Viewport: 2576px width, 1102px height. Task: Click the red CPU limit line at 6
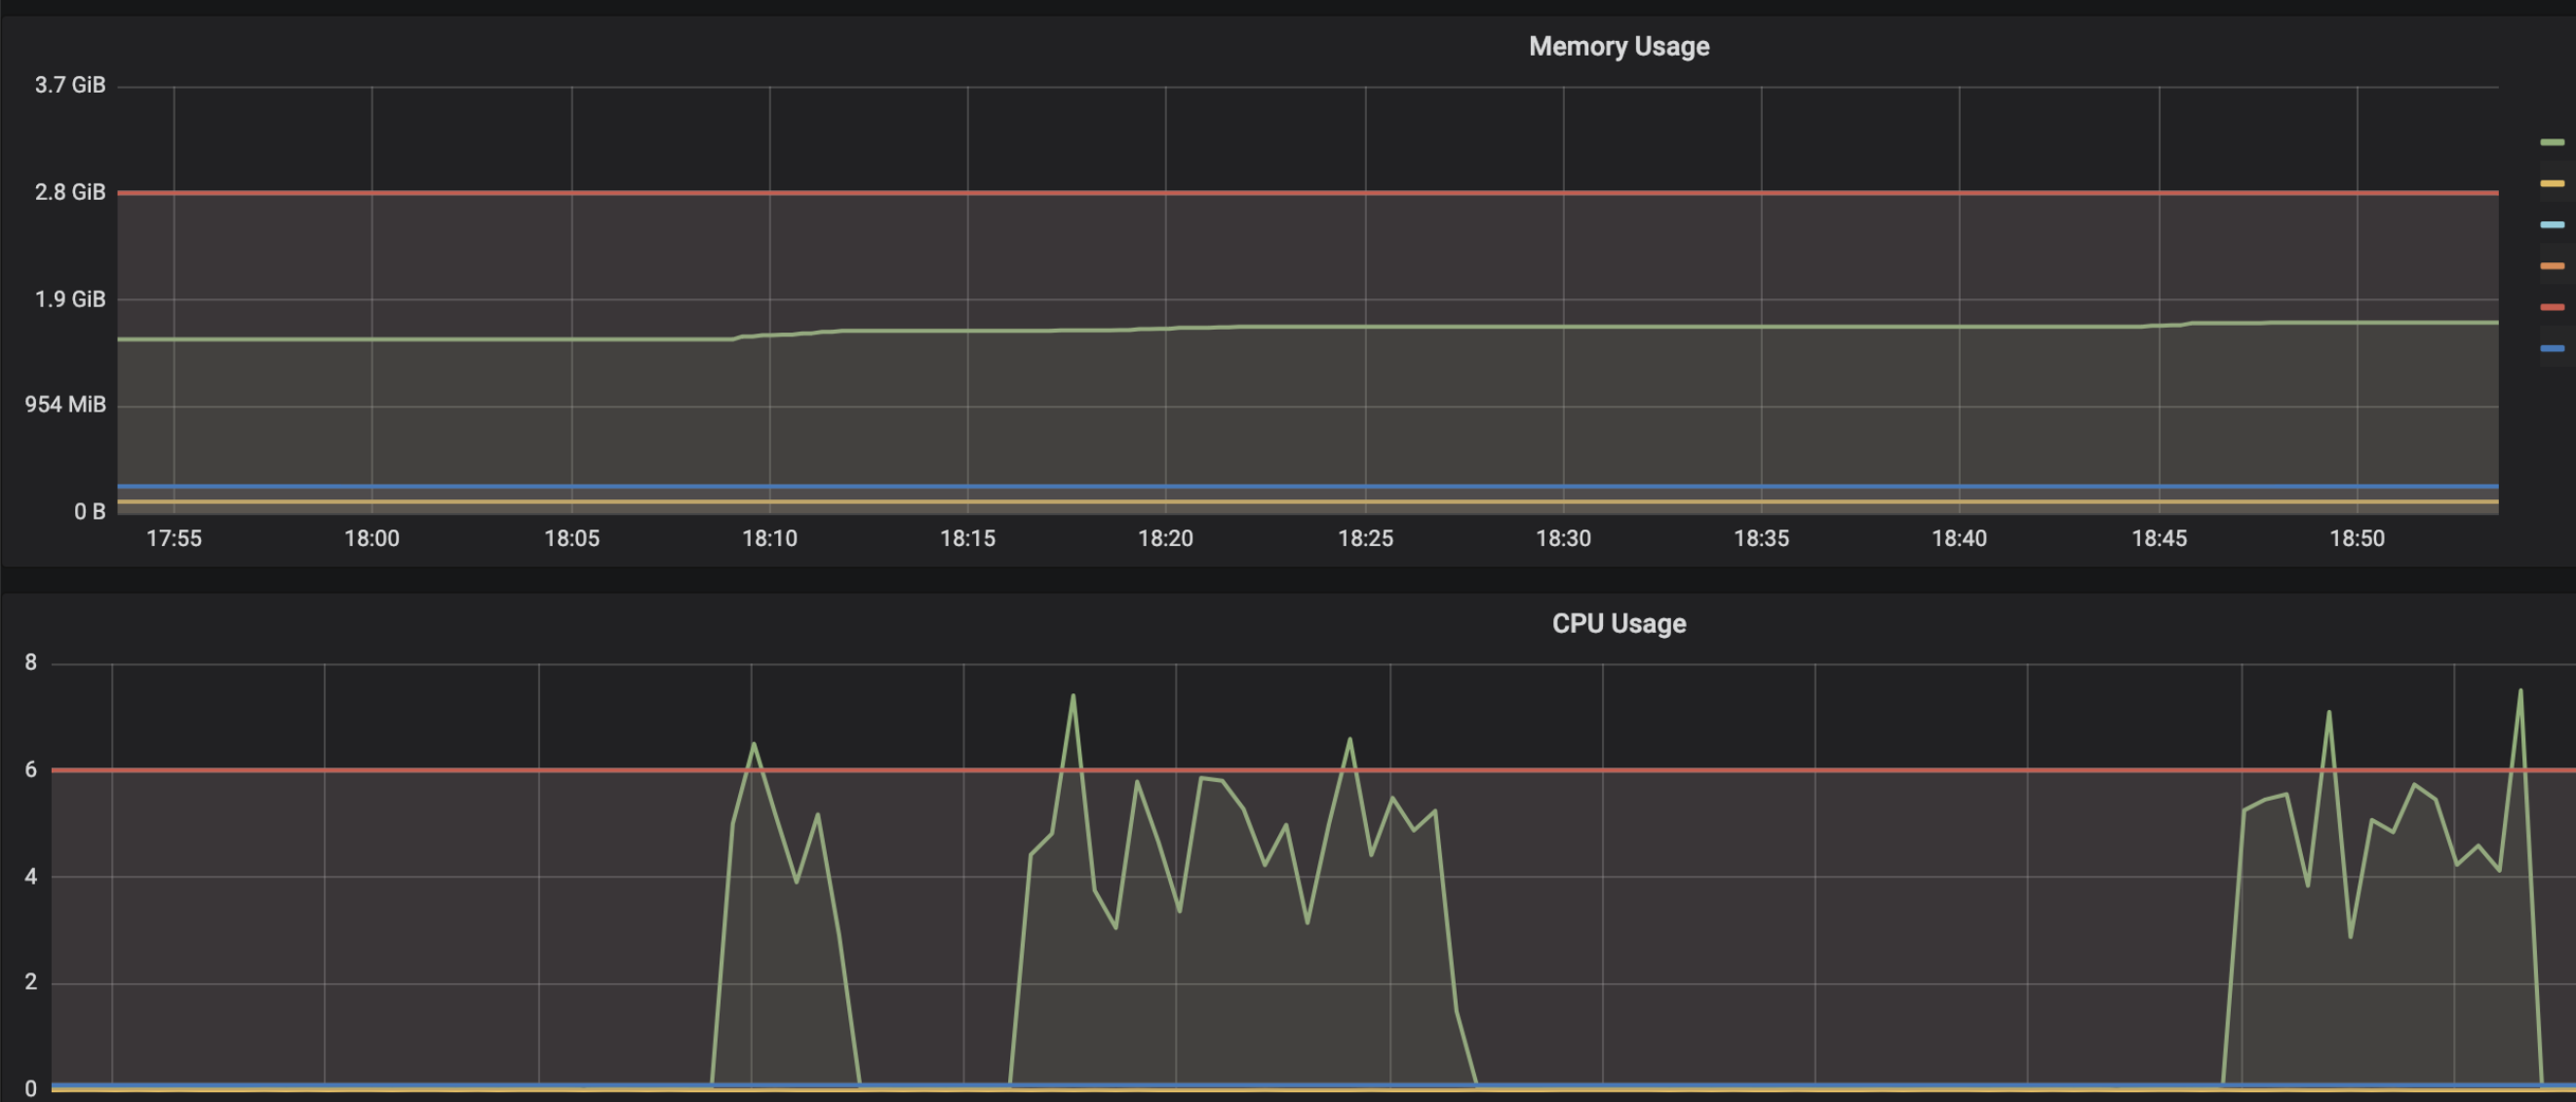click(1700, 769)
